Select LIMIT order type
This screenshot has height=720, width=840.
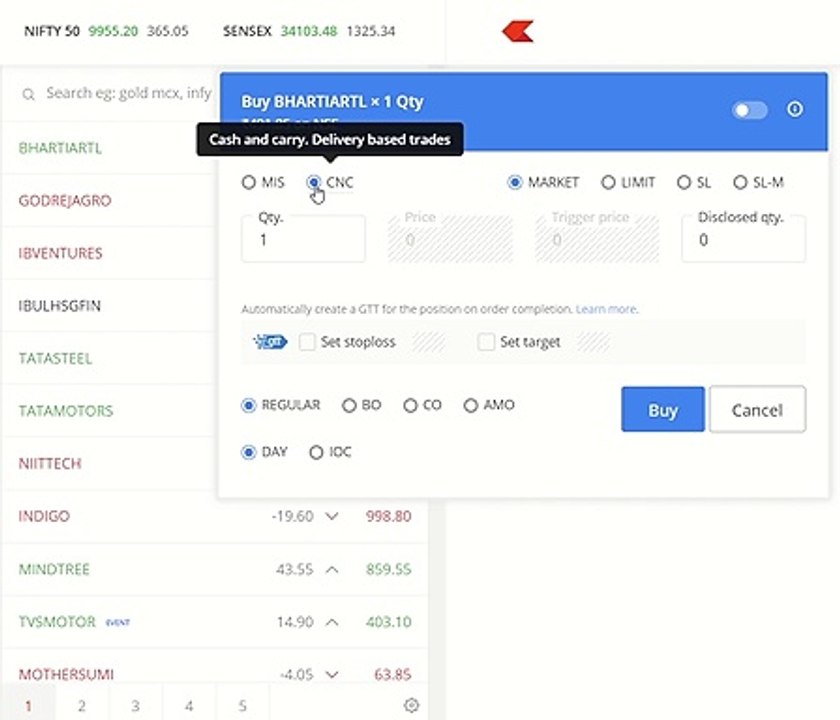(x=608, y=182)
